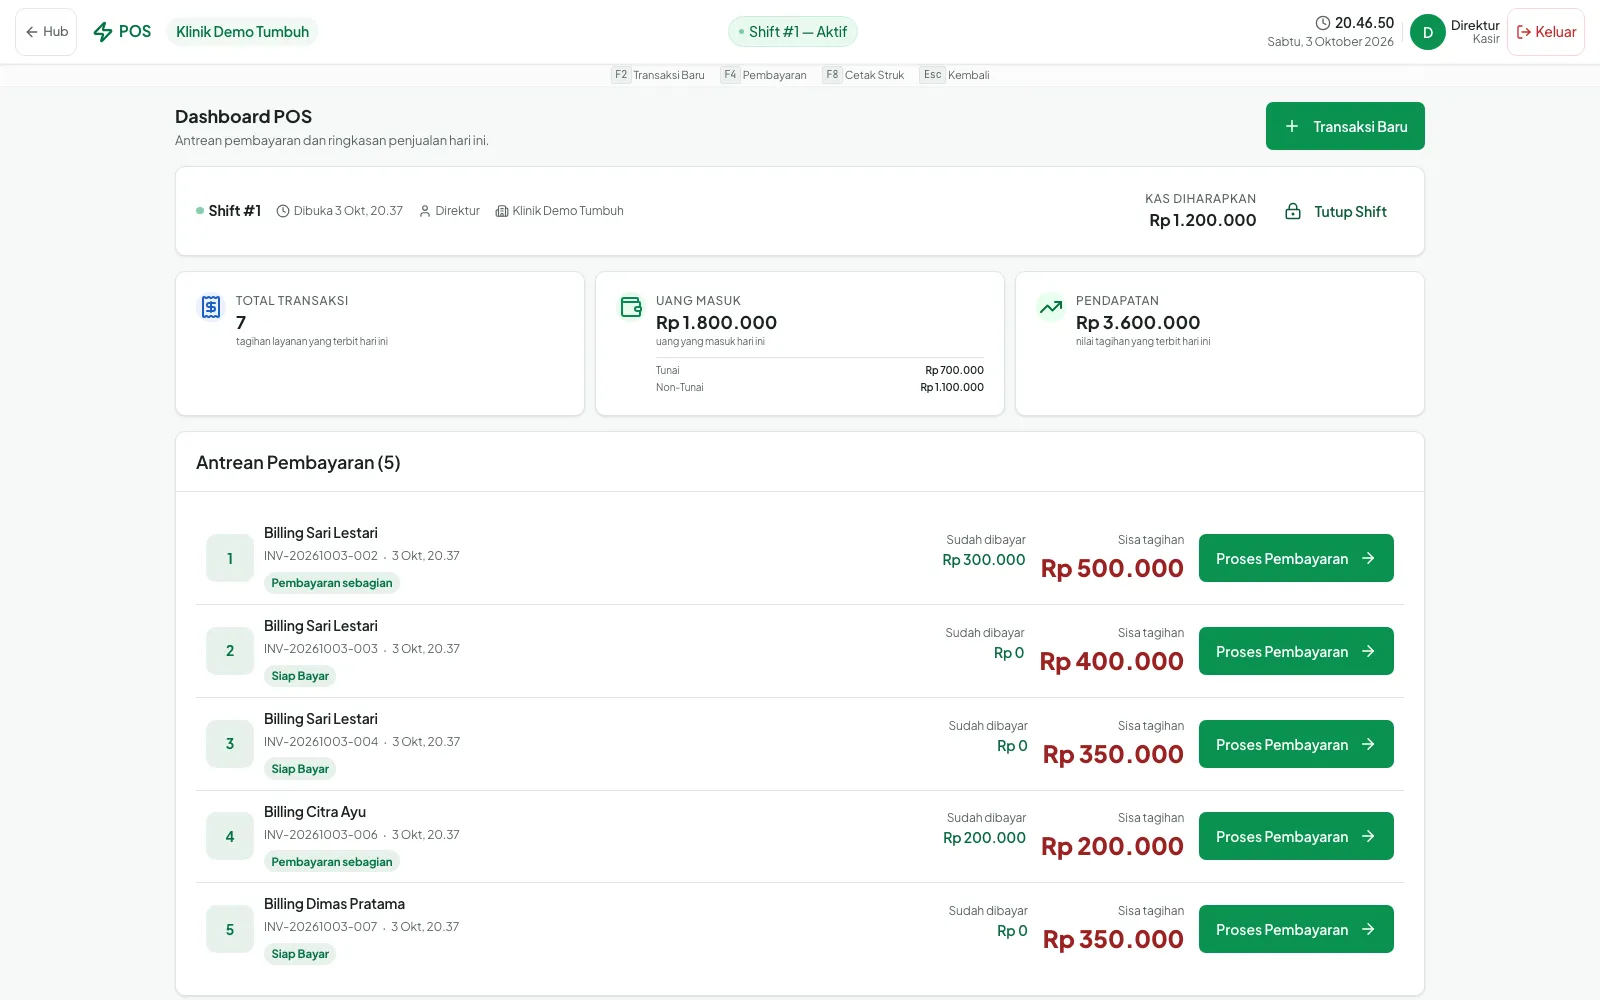1600x1000 pixels.
Task: Click queue number 4 badge
Action: point(230,836)
